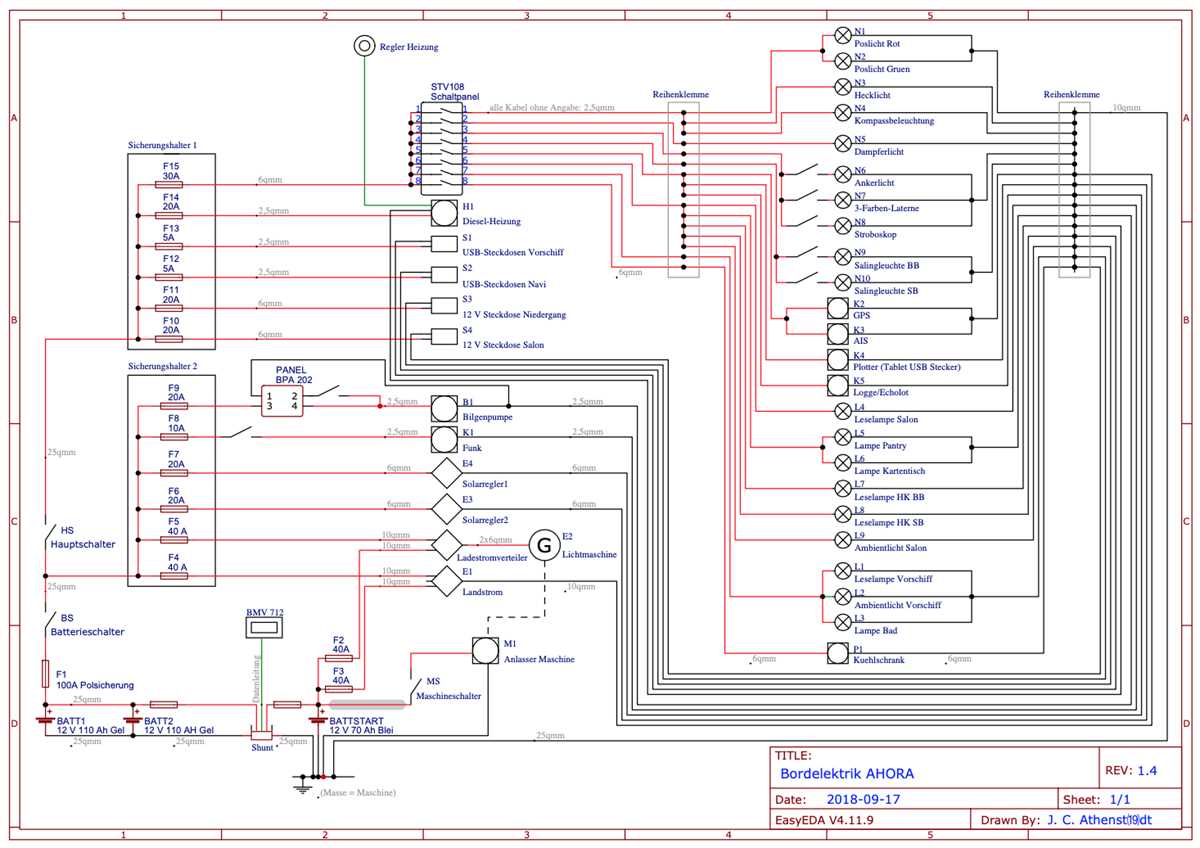Click the Regler Heizung circular symbol
This screenshot has width=1200, height=848.
[x=365, y=47]
